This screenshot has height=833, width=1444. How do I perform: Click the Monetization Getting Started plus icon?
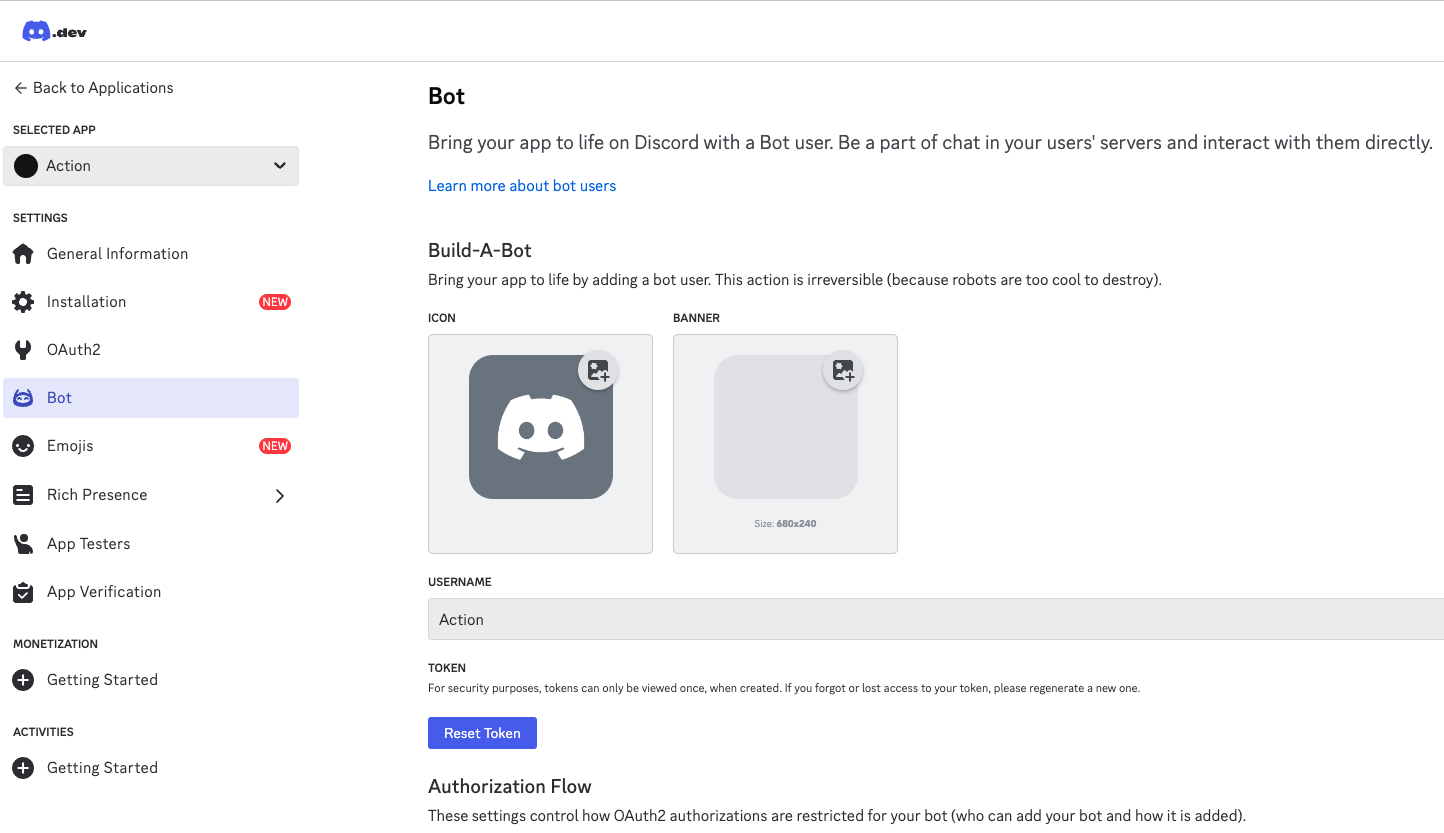click(23, 680)
